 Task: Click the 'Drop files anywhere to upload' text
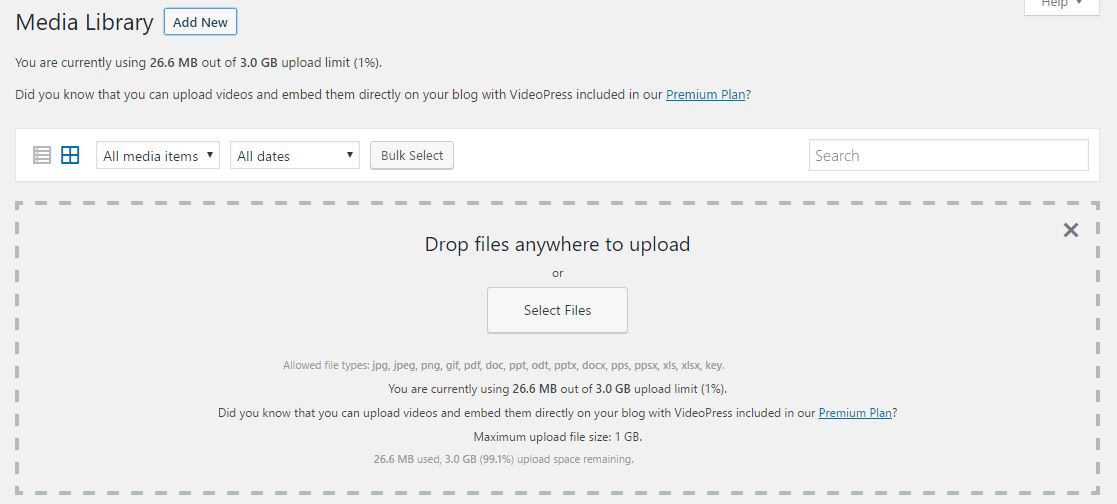pyautogui.click(x=557, y=245)
